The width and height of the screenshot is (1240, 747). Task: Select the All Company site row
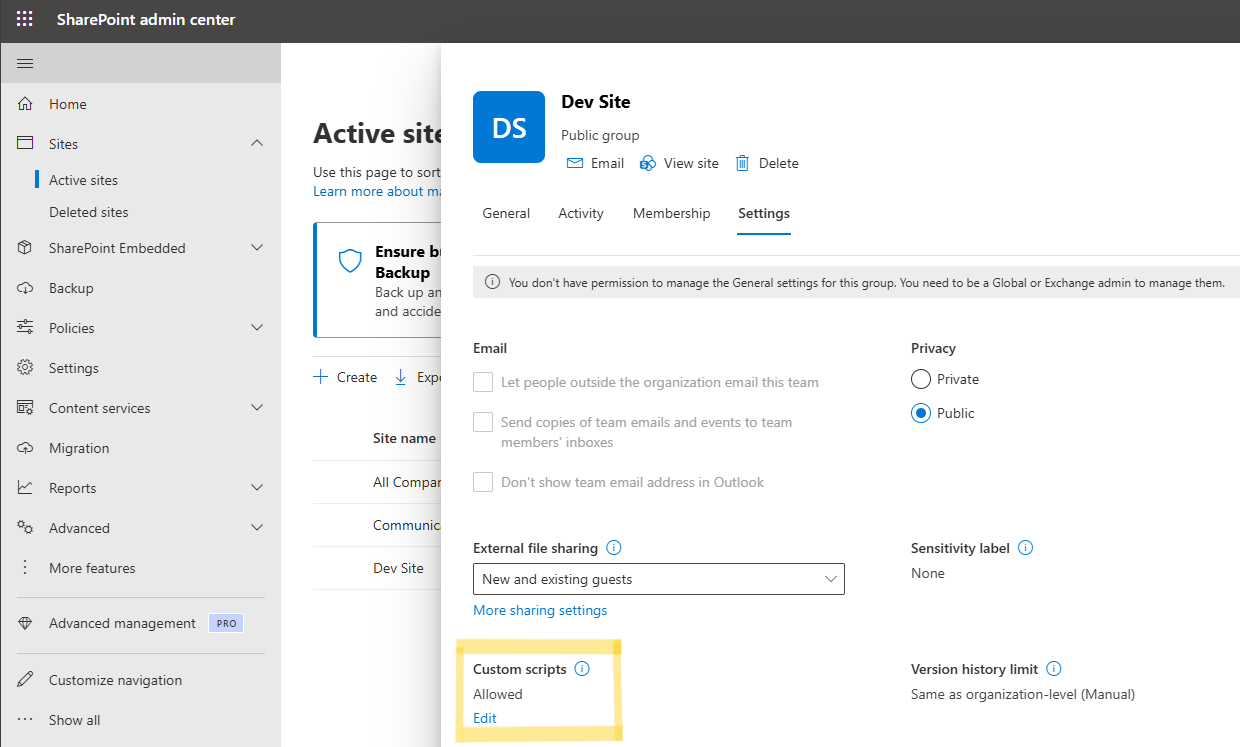coord(377,482)
